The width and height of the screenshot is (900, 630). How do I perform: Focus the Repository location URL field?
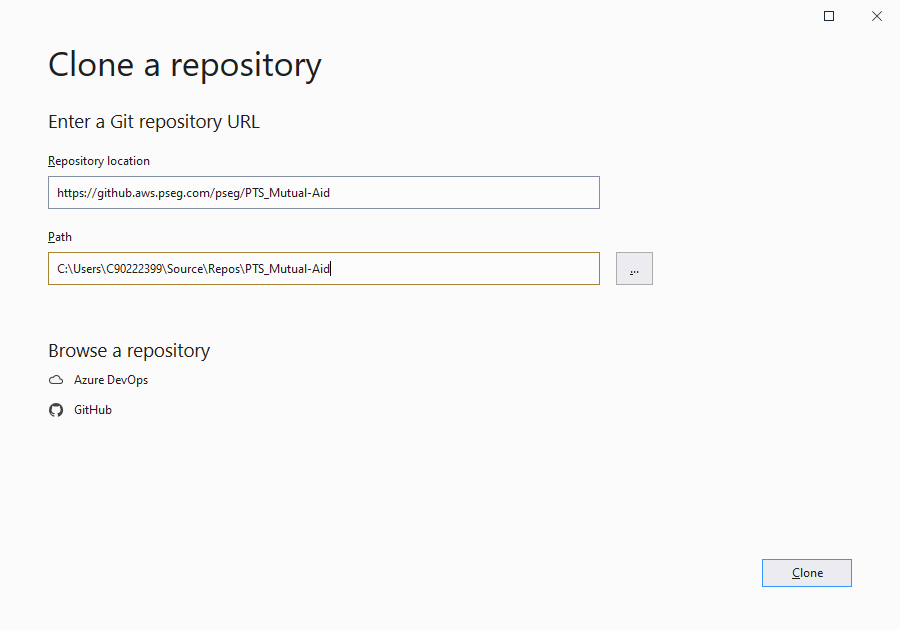(x=323, y=193)
